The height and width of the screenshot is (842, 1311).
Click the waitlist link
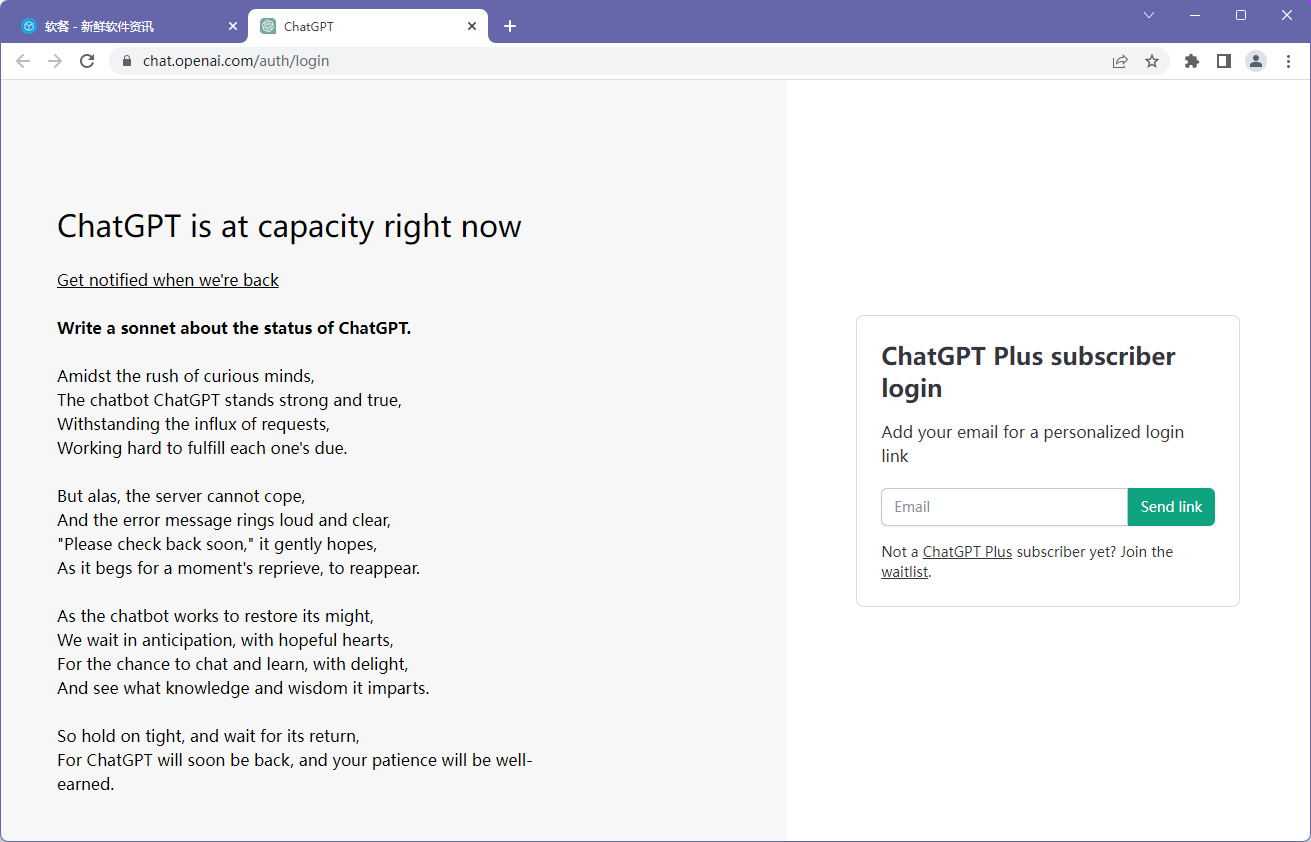pos(904,573)
